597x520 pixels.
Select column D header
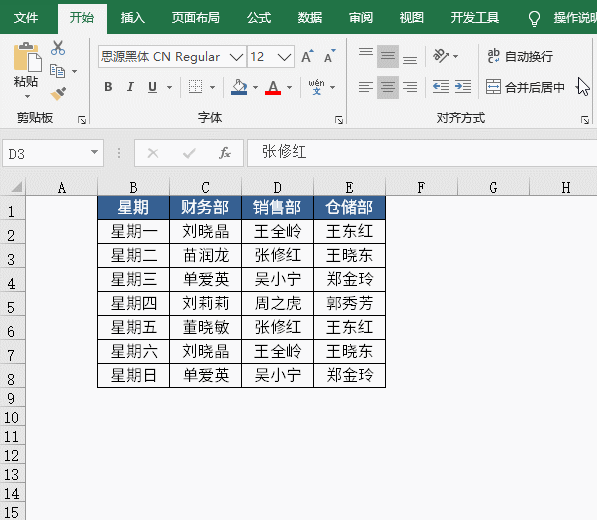pos(278,187)
